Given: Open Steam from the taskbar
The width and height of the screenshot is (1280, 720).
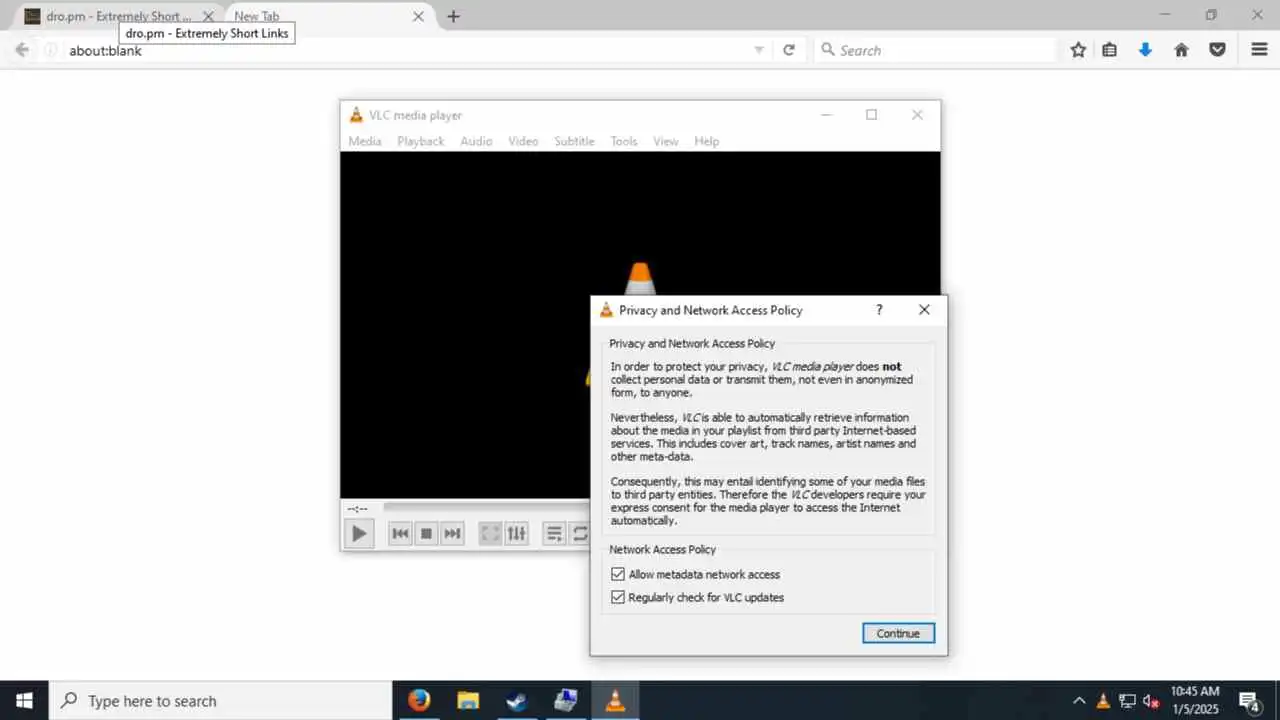Looking at the screenshot, I should [517, 701].
